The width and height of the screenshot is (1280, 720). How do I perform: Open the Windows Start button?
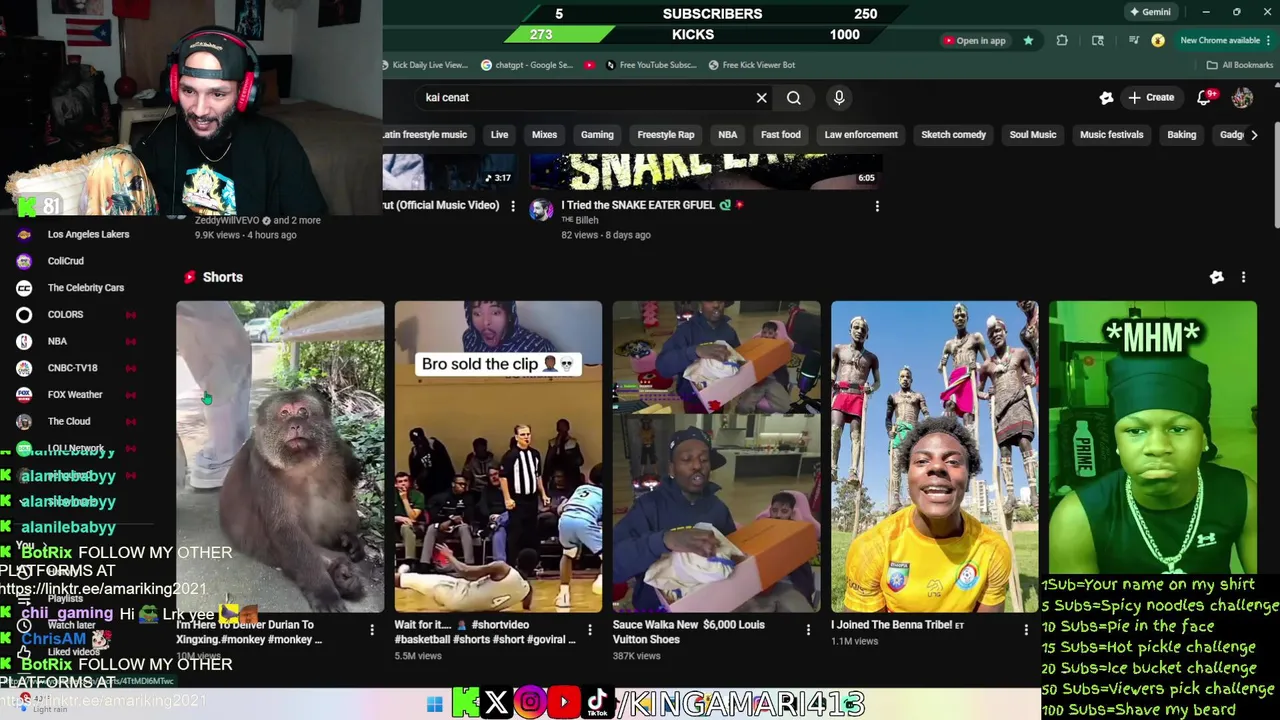coord(434,704)
